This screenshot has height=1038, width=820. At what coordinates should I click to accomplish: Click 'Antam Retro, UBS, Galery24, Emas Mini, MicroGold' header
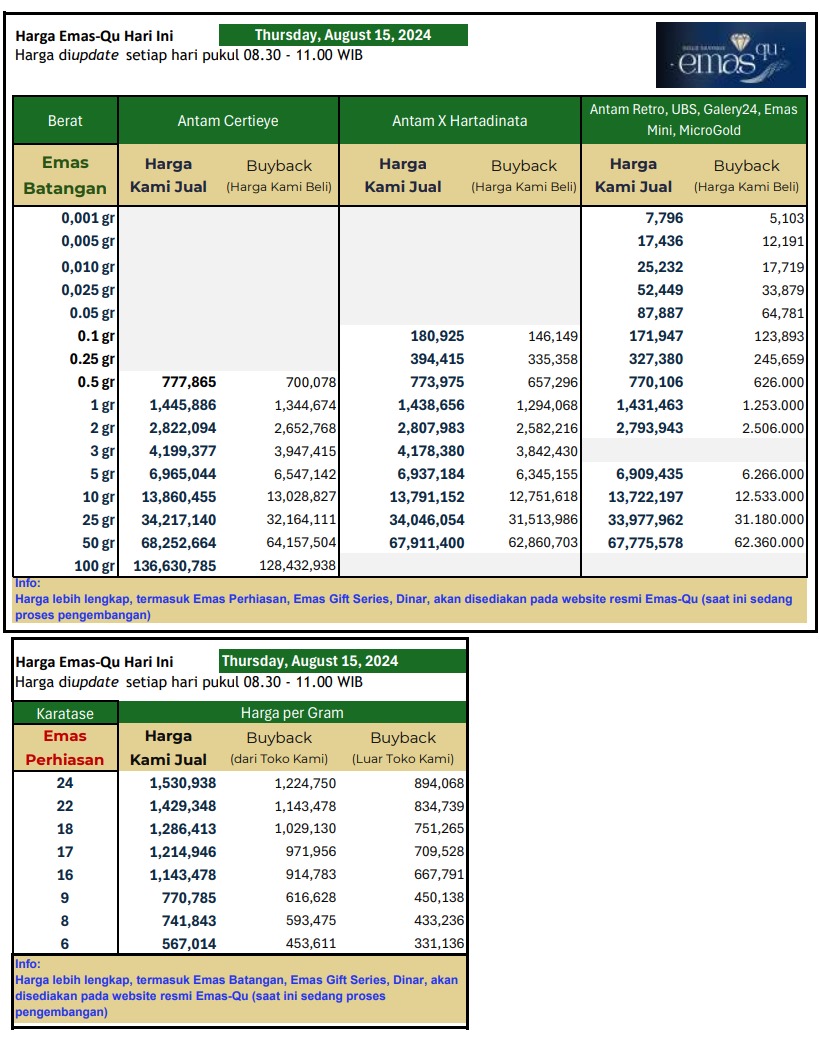tap(694, 120)
